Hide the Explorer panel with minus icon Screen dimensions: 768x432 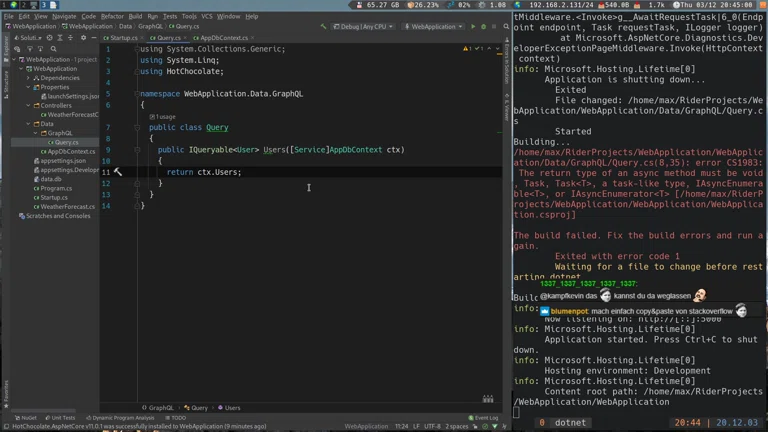[x=94, y=38]
